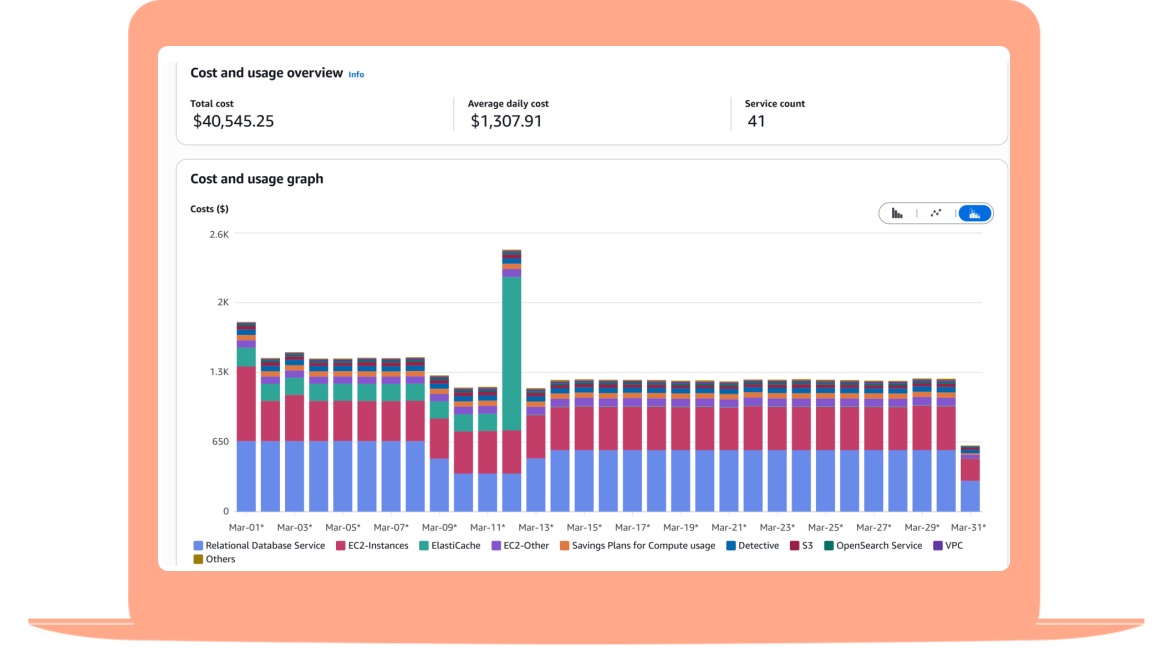
Task: Click the short Mar-31 bar
Action: (x=970, y=480)
